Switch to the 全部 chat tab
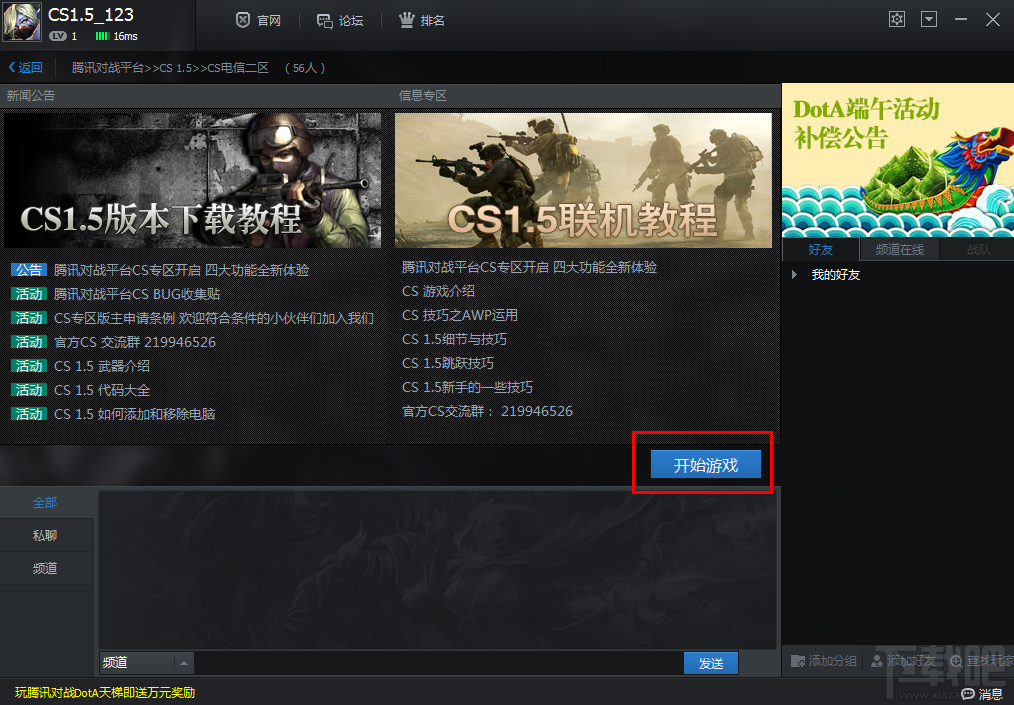This screenshot has width=1014, height=705. click(45, 502)
